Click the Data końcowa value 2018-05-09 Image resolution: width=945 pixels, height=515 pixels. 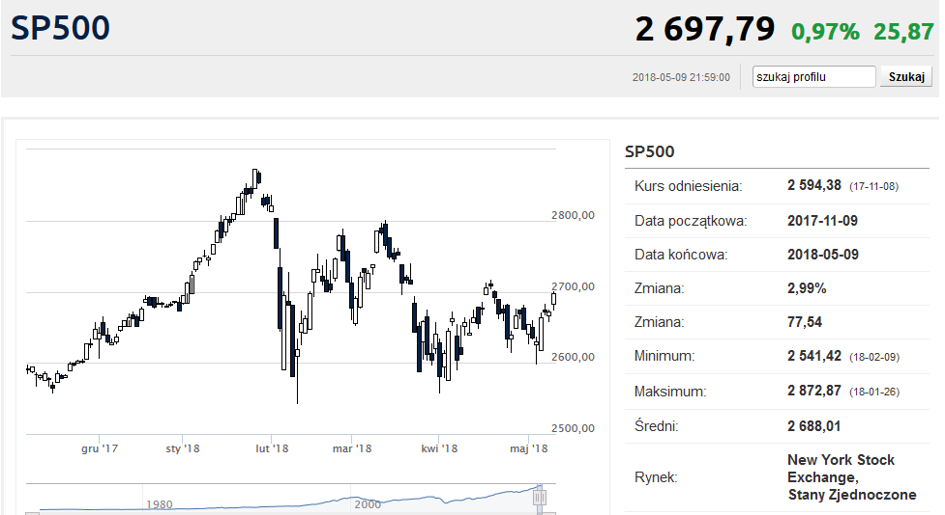(822, 254)
